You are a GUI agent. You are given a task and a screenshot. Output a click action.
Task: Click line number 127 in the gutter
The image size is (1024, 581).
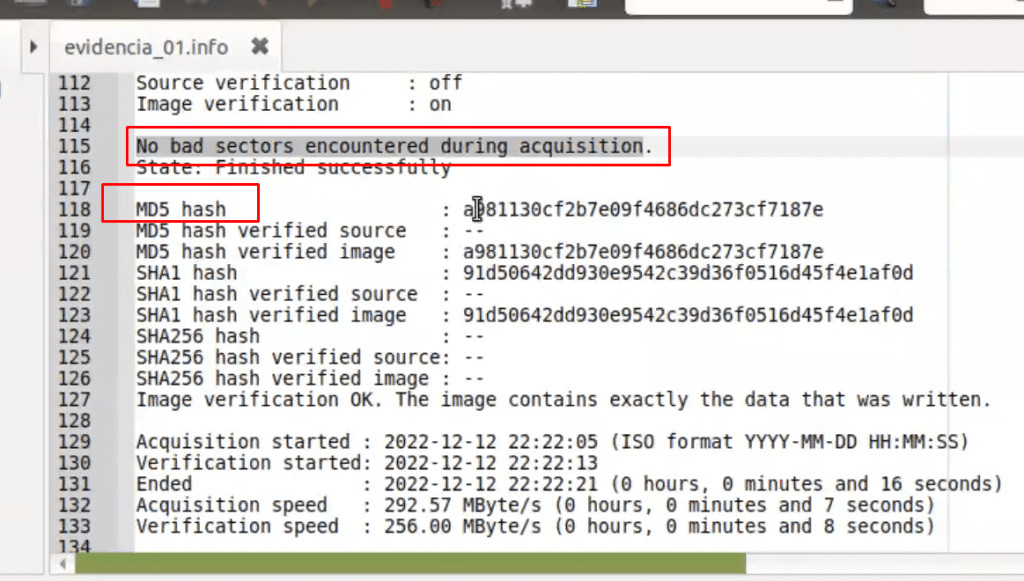point(74,400)
